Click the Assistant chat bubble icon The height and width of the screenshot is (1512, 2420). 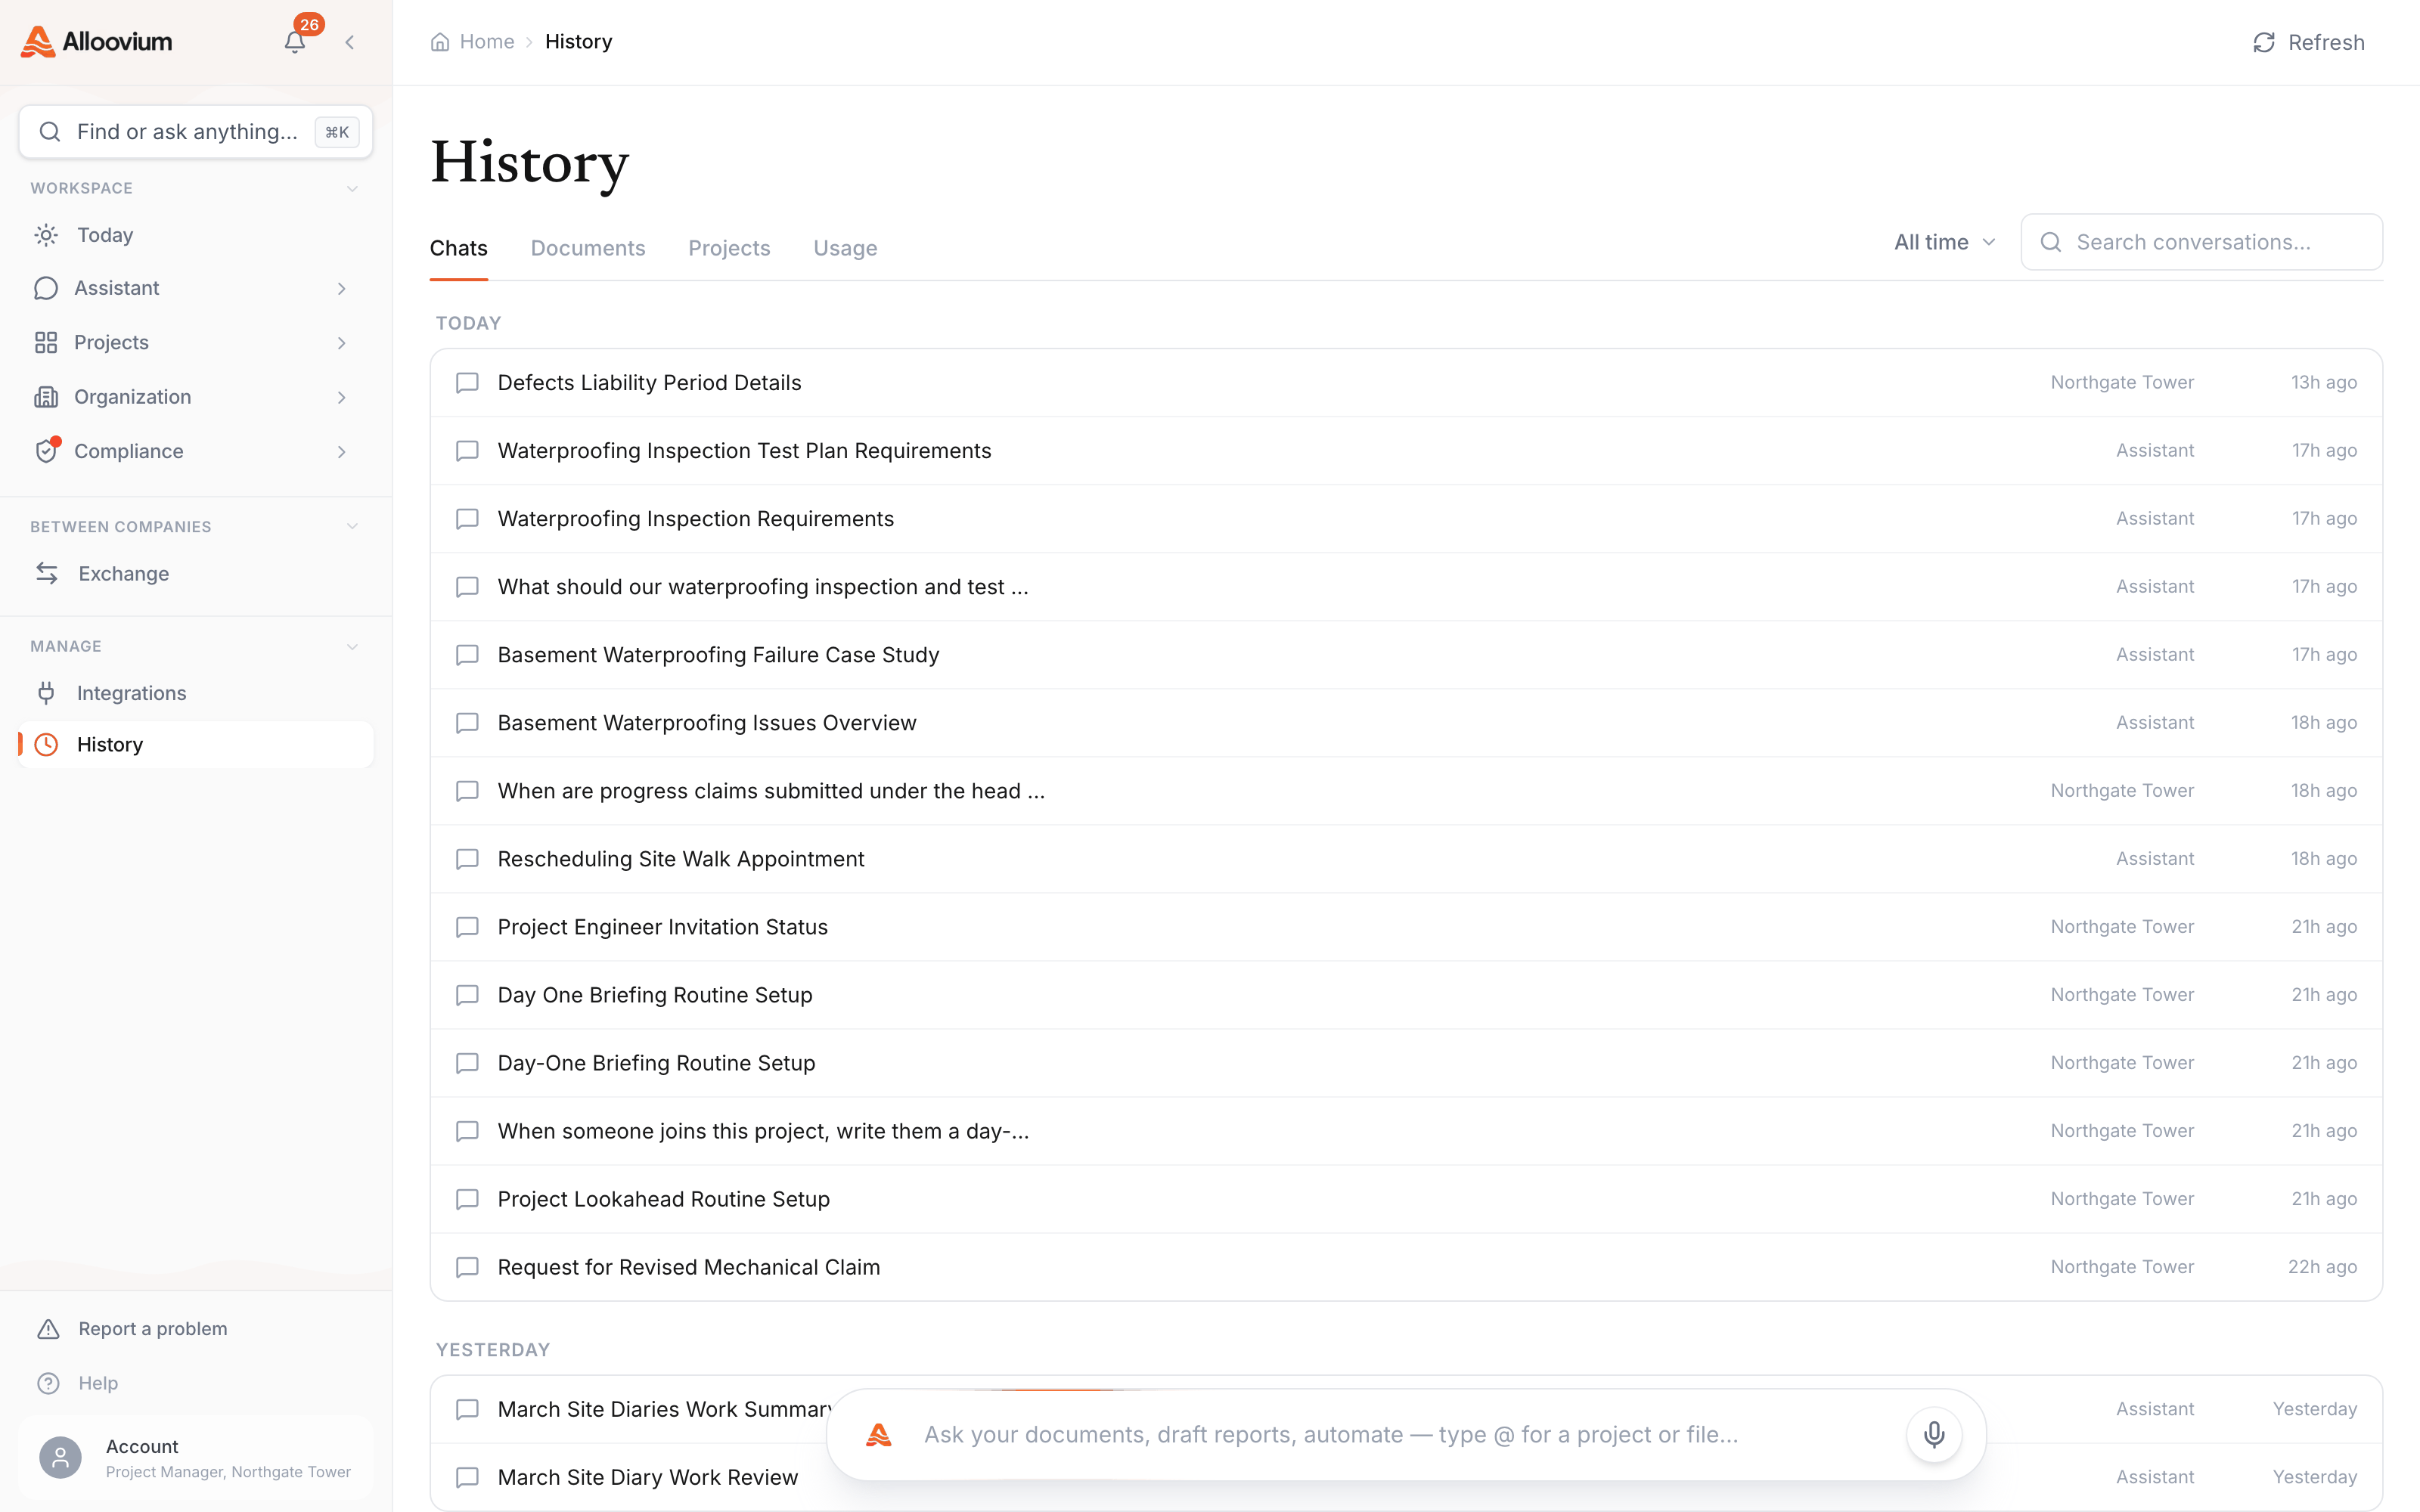[46, 288]
